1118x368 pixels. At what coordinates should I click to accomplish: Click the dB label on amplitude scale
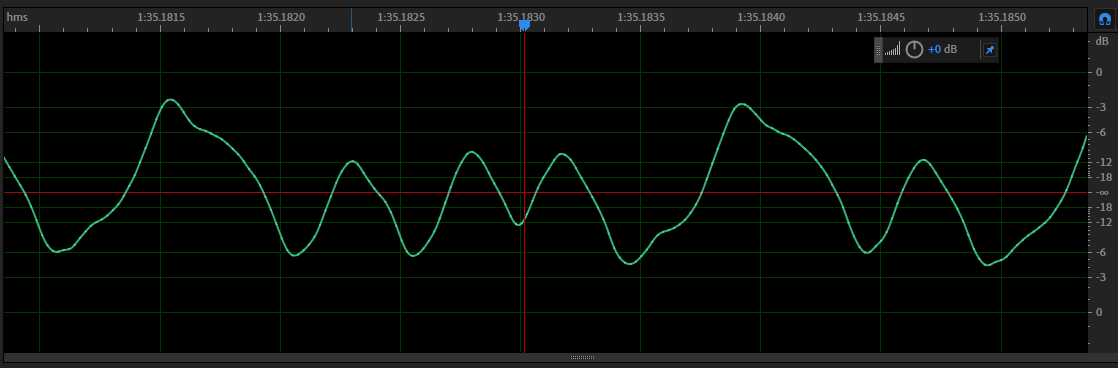click(x=1102, y=41)
